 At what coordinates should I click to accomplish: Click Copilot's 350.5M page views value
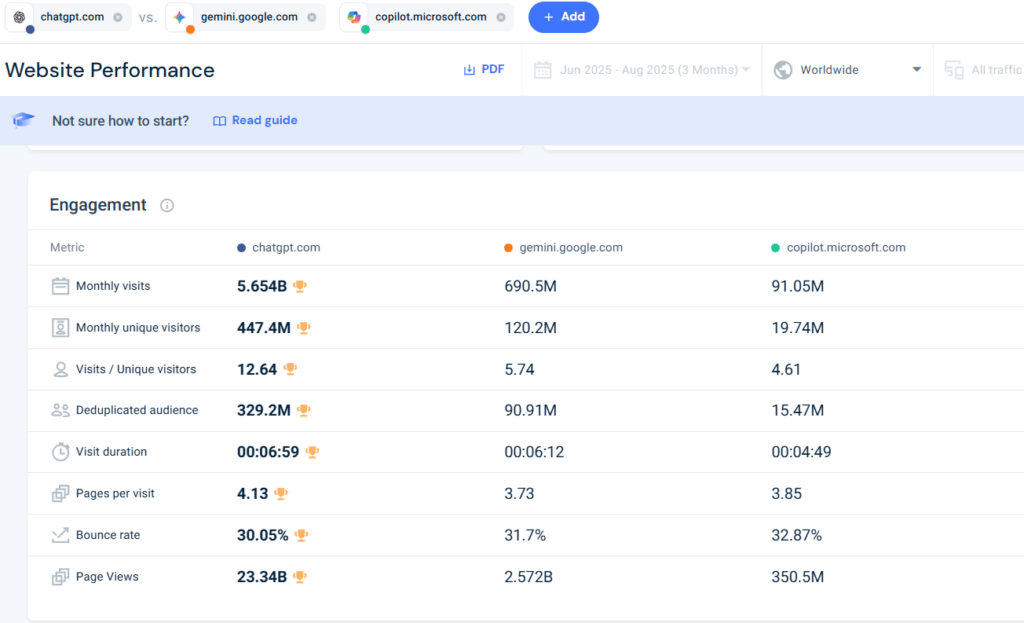797,577
